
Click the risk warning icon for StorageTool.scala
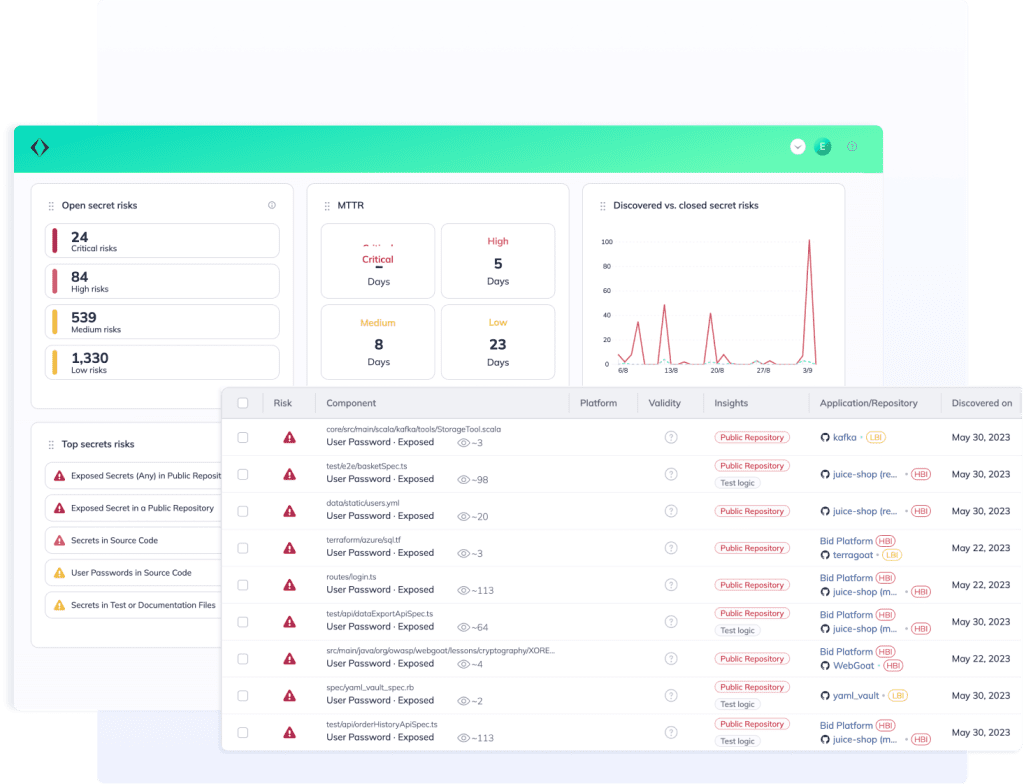[289, 437]
